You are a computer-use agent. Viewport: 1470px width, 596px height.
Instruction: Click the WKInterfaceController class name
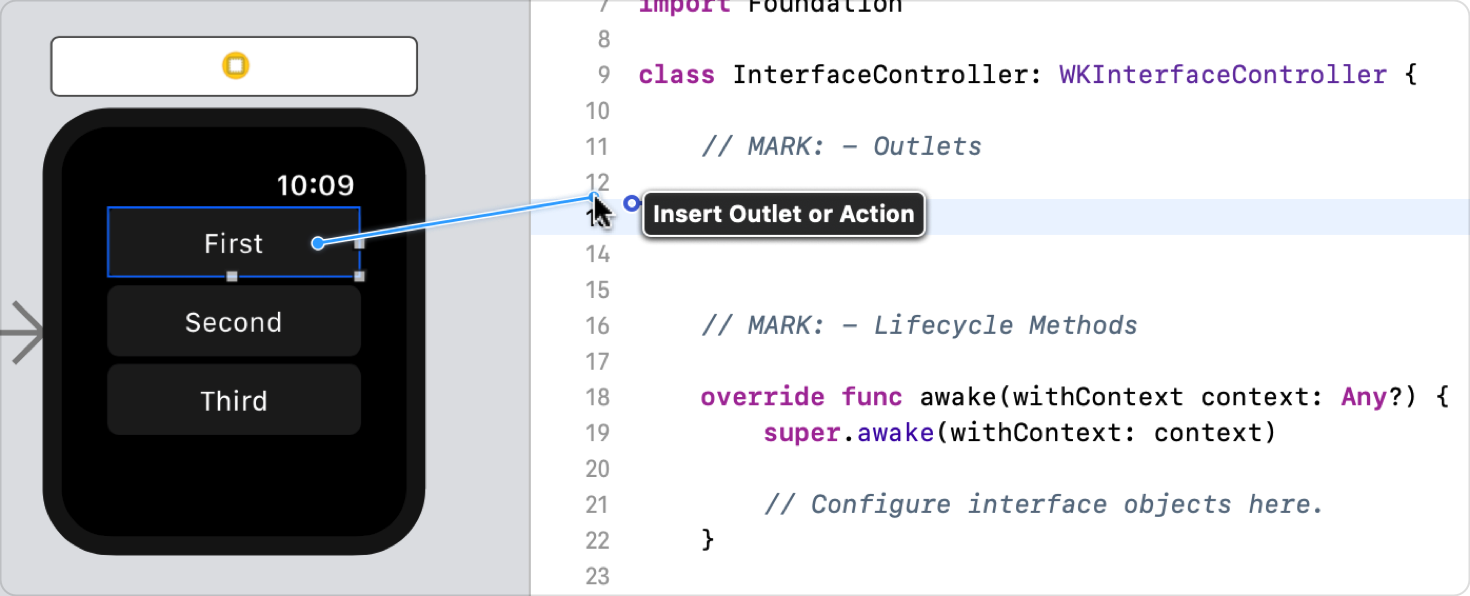coord(1222,74)
